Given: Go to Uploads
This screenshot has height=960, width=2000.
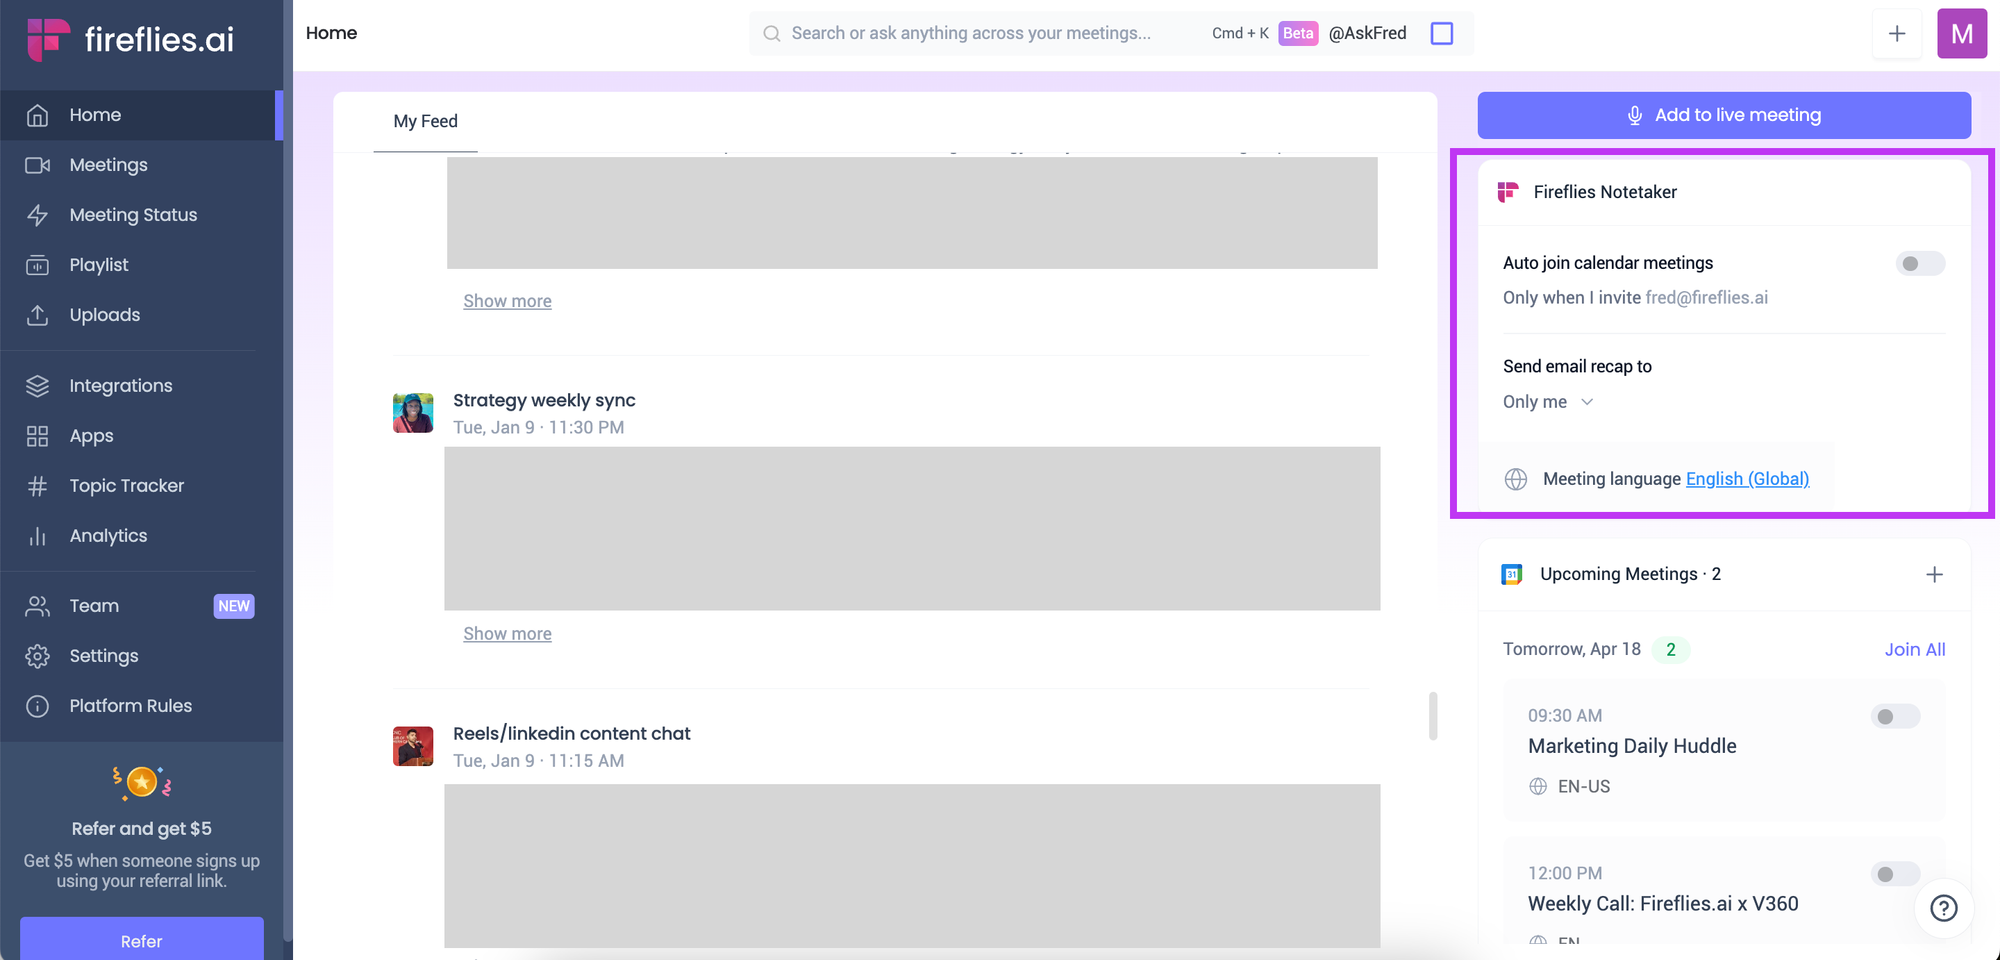Looking at the screenshot, I should point(104,314).
